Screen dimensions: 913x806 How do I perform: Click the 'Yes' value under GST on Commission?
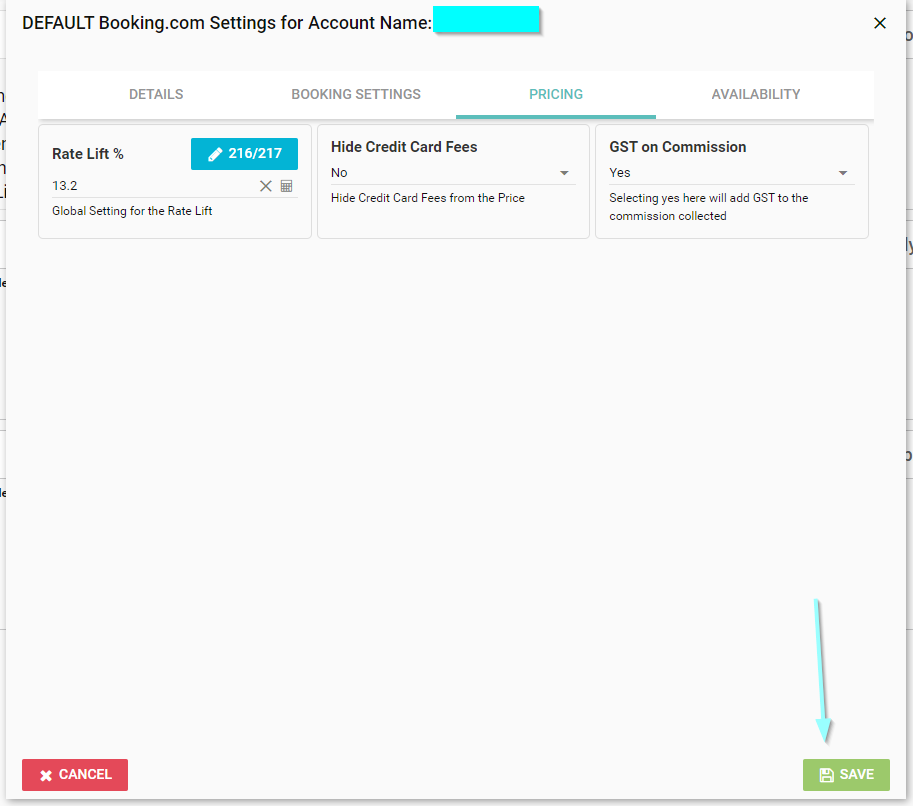(620, 173)
